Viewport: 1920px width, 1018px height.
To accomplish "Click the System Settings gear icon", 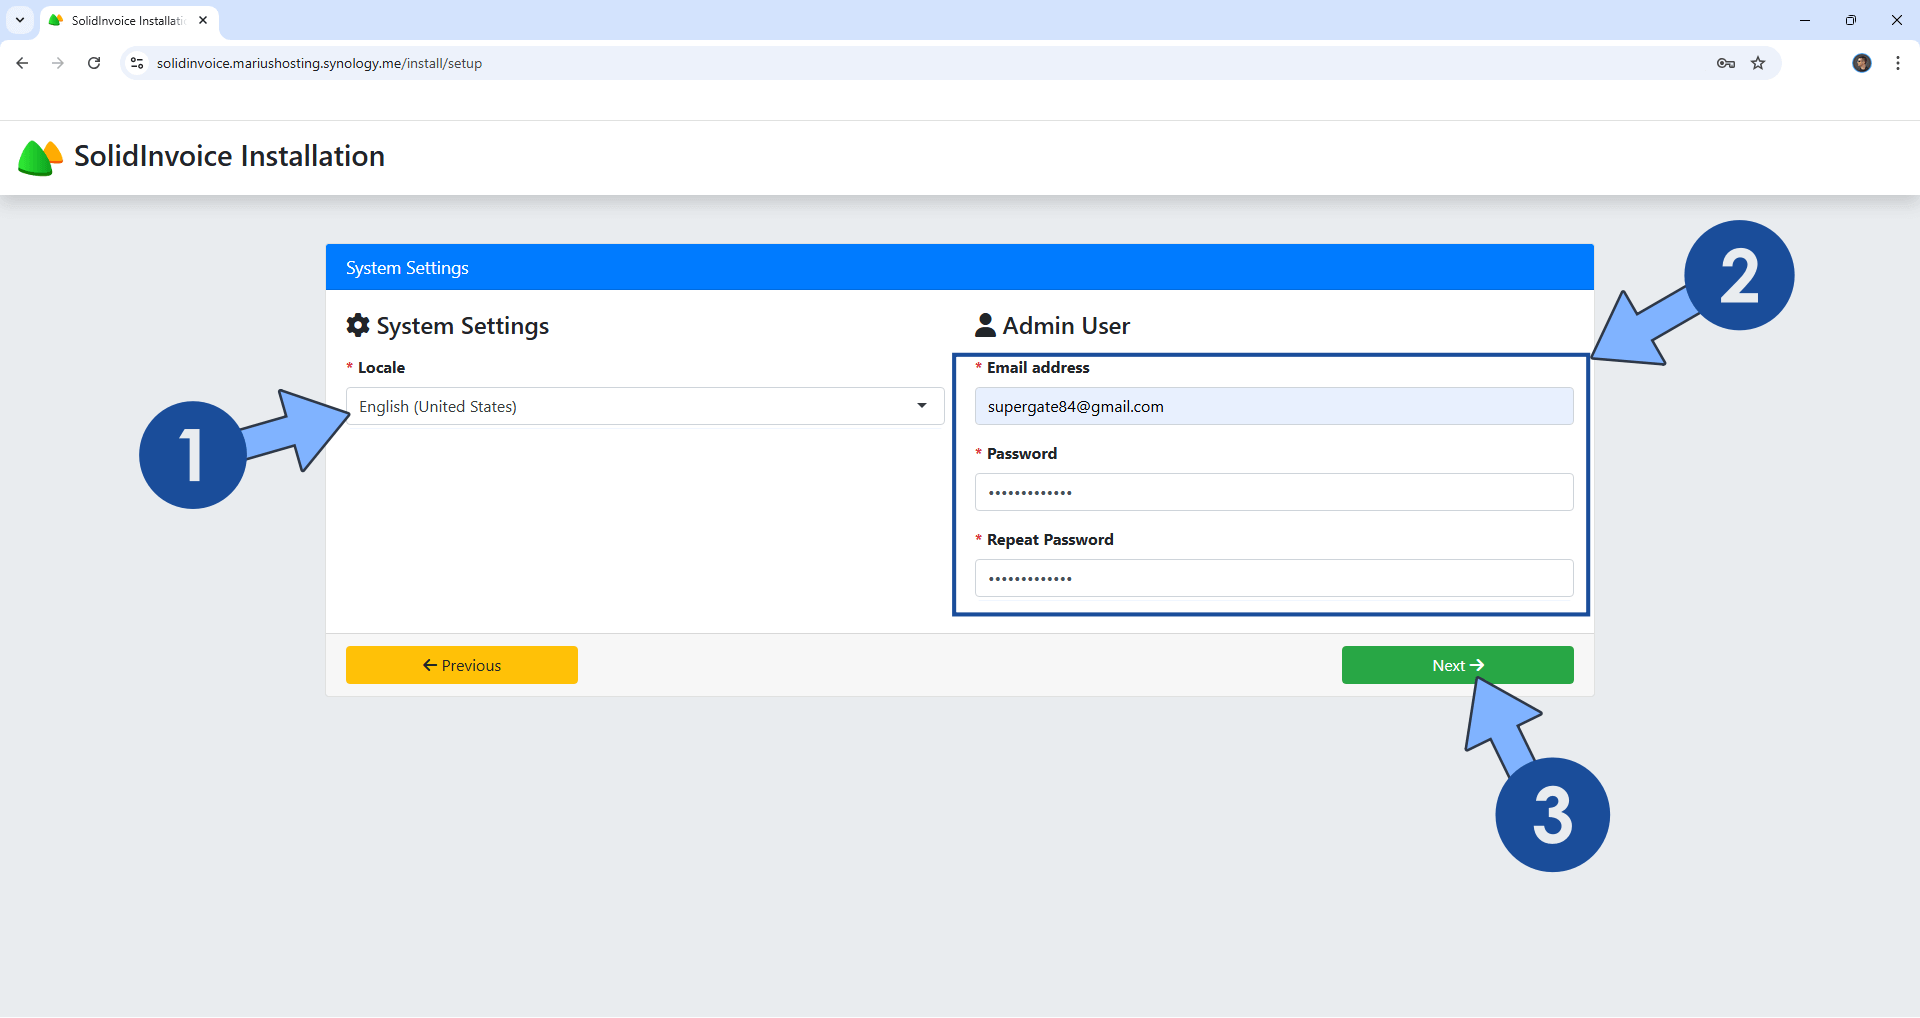I will [358, 325].
